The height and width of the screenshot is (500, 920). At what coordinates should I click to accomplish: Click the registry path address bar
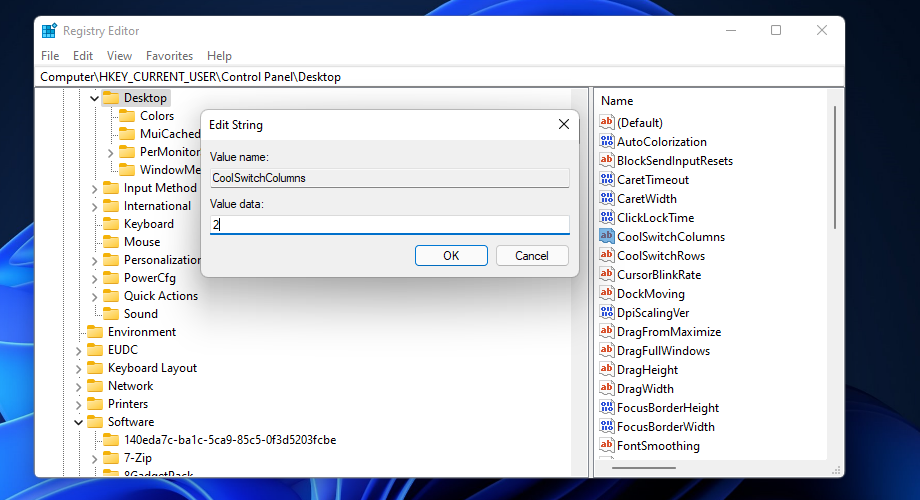coord(440,77)
